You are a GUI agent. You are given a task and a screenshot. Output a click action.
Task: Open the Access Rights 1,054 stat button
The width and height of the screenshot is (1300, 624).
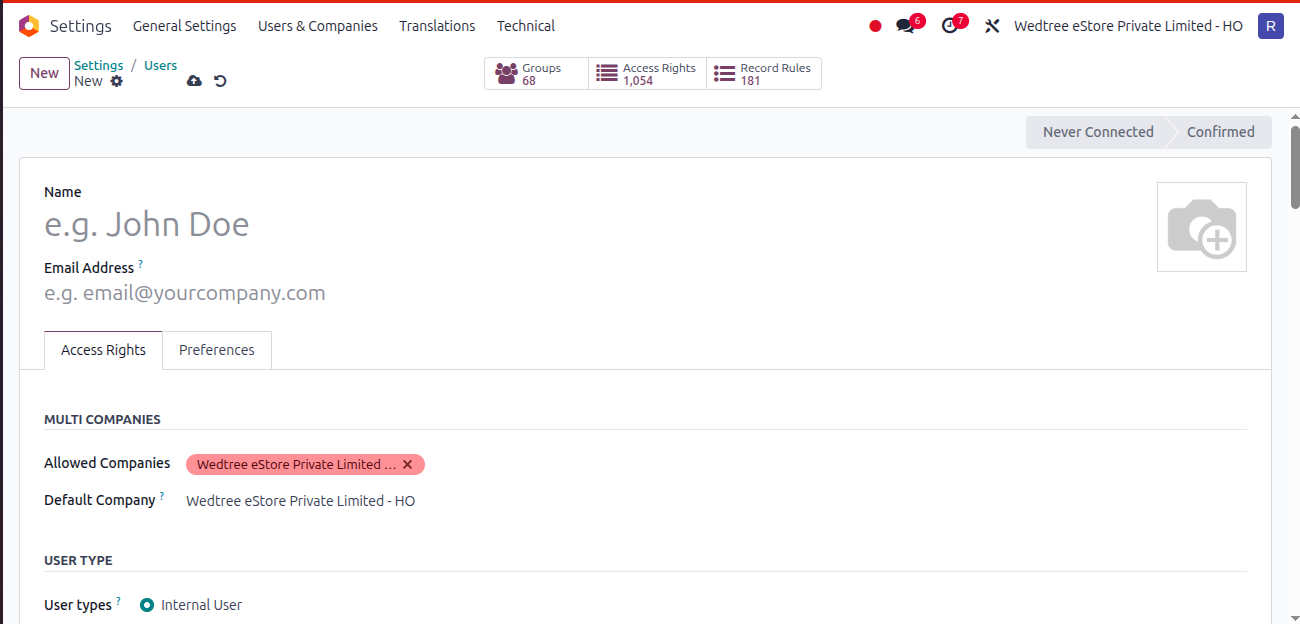click(x=648, y=74)
